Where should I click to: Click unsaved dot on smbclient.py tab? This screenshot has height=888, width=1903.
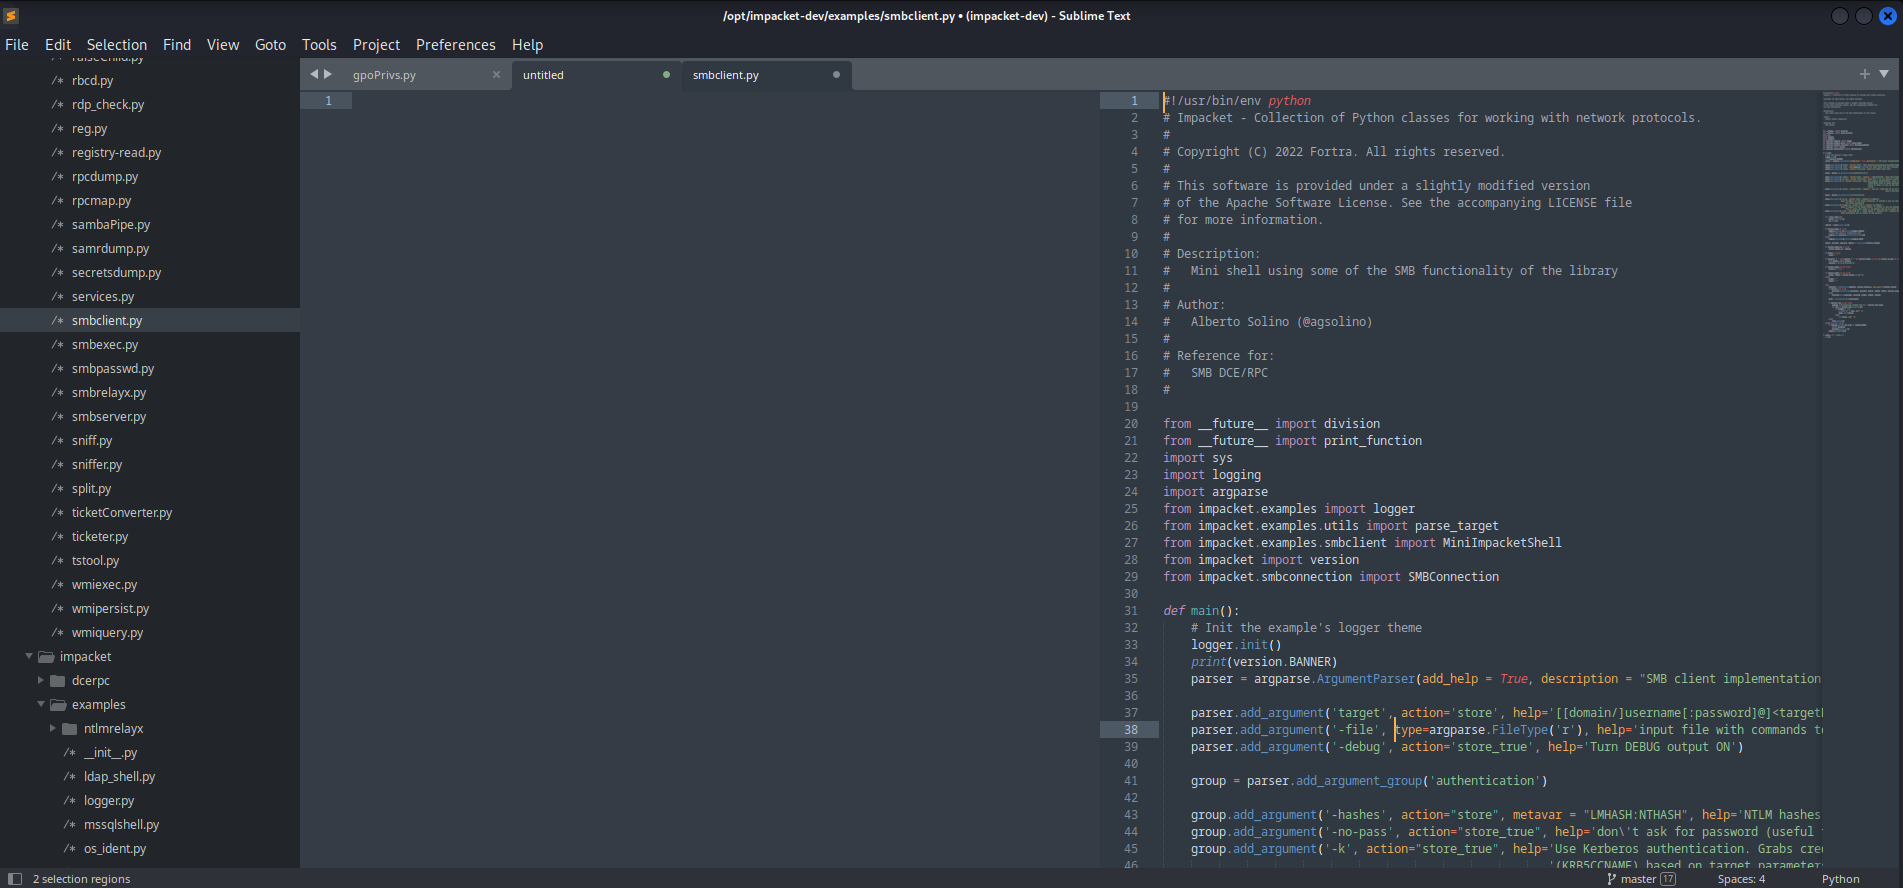coord(836,75)
